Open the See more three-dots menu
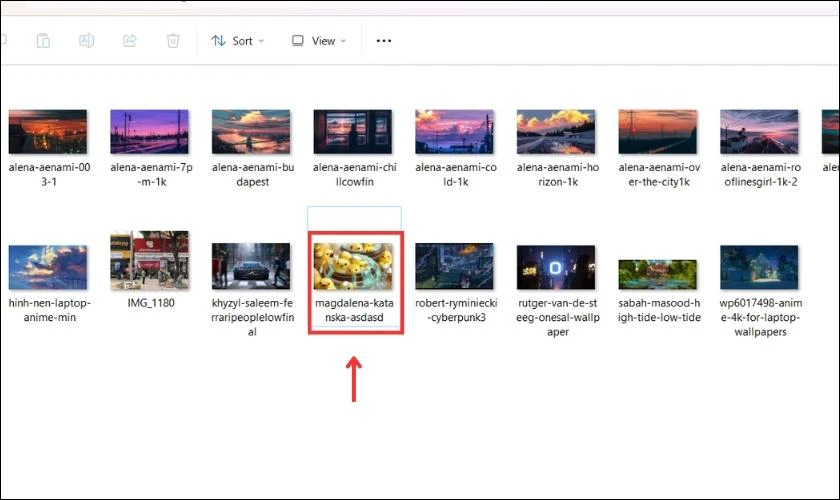 (384, 41)
